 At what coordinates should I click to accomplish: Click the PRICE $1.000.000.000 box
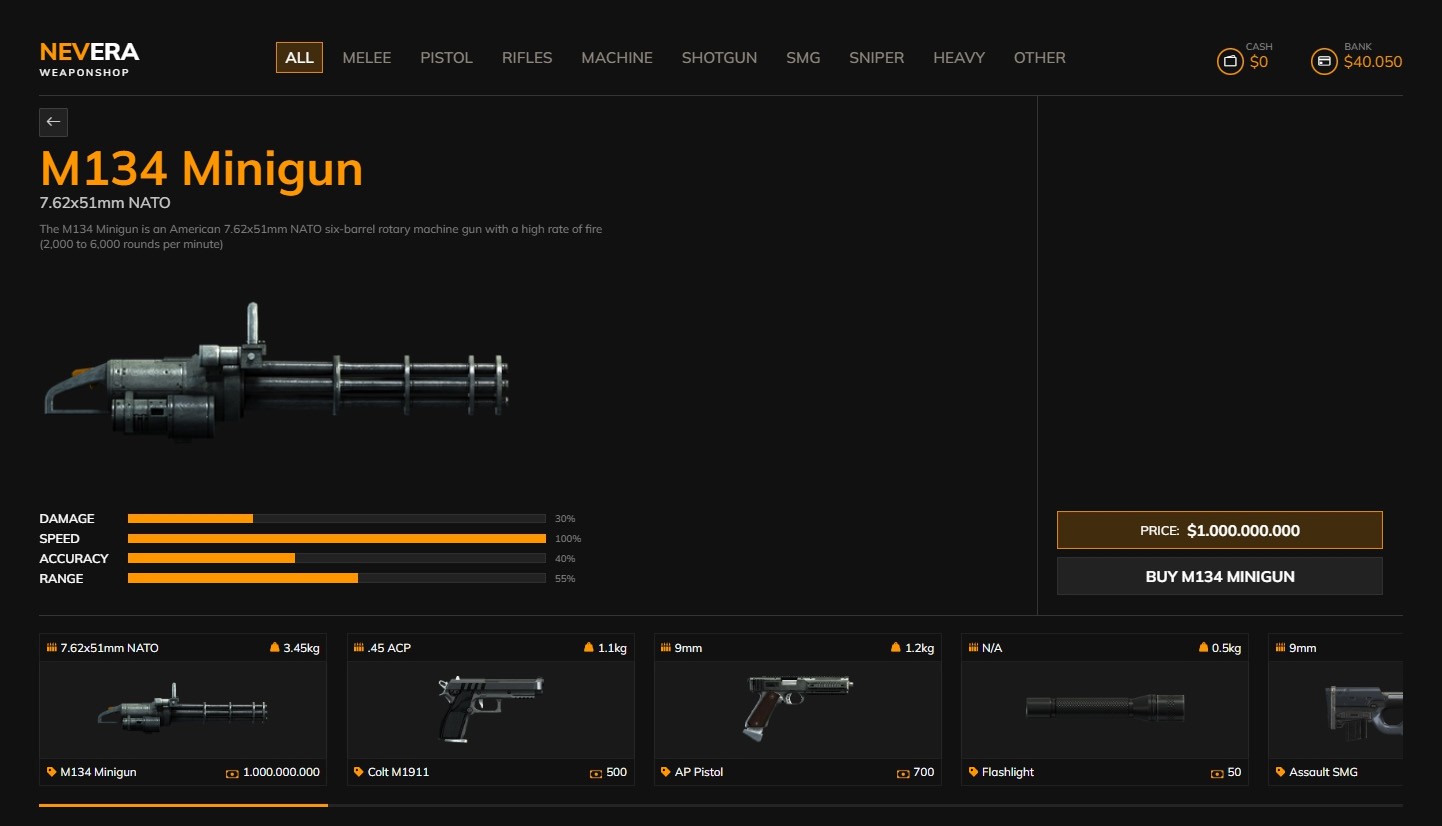click(1220, 530)
